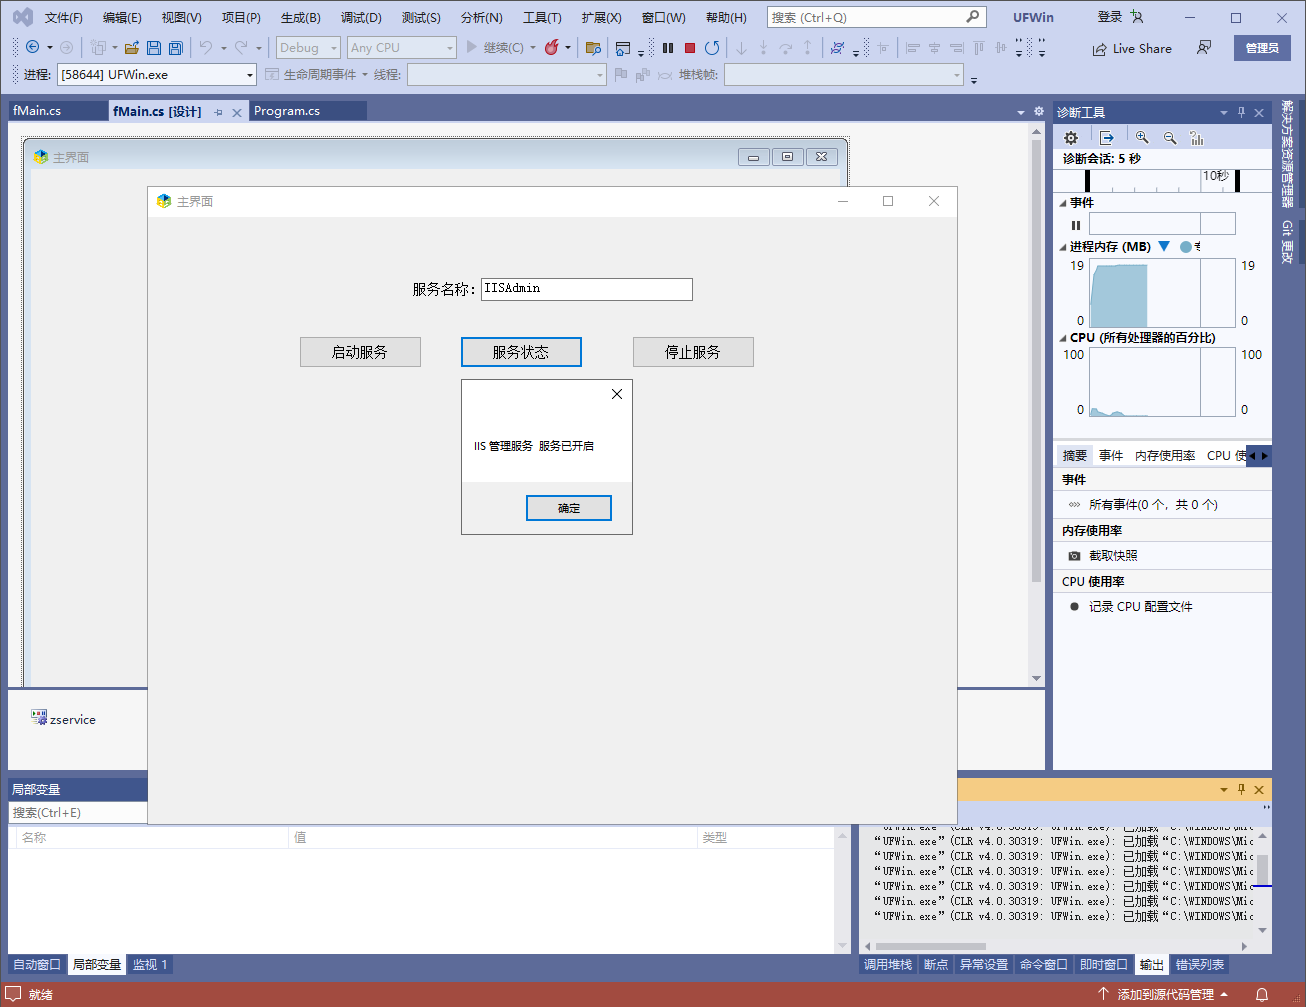Close the message box with X

pos(617,394)
